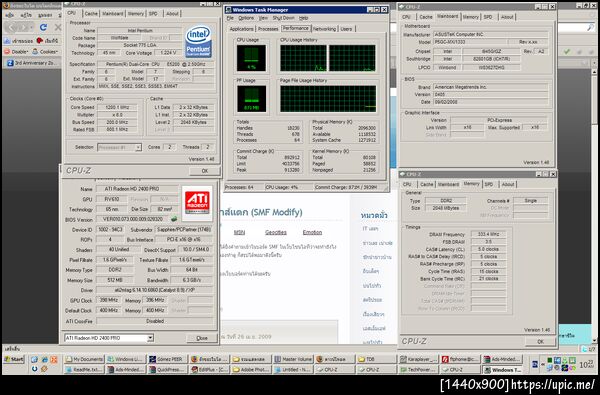The width and height of the screenshot is (600, 395).
Task: Select the Windows Task Manager taskbar item
Action: point(502,370)
